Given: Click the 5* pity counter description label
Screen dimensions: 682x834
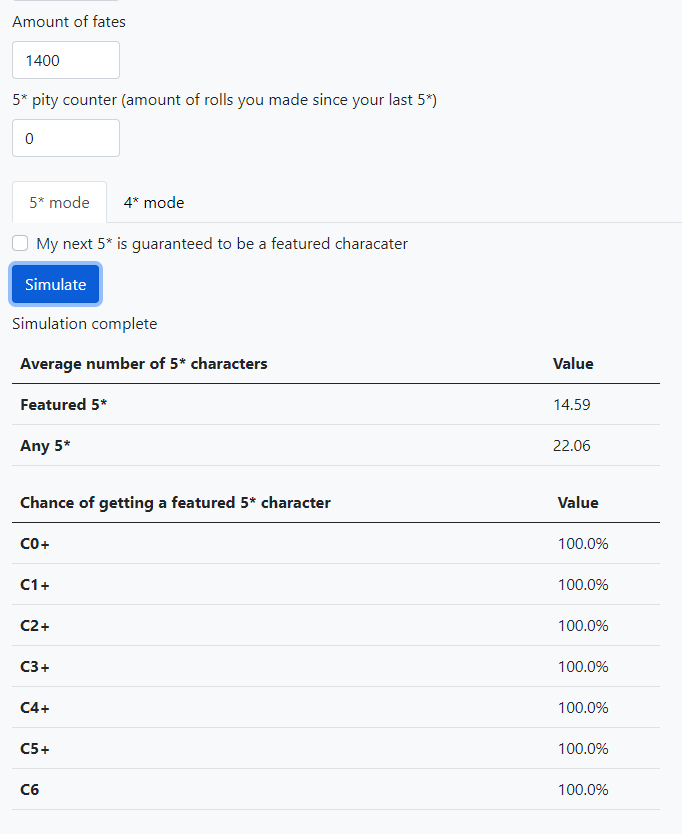Looking at the screenshot, I should [x=224, y=100].
